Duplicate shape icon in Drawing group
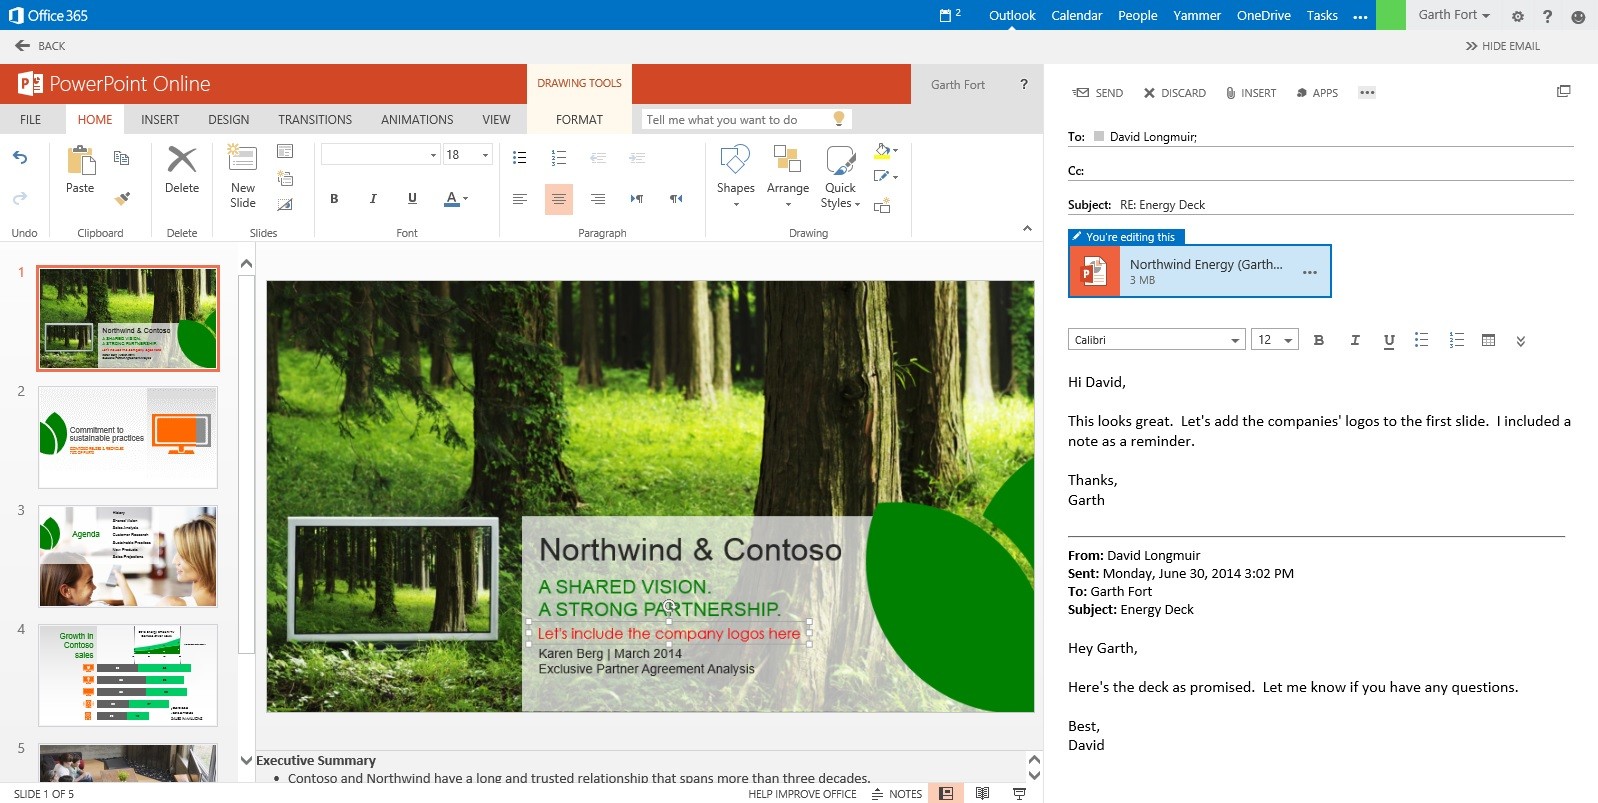This screenshot has height=803, width=1598. pyautogui.click(x=882, y=206)
